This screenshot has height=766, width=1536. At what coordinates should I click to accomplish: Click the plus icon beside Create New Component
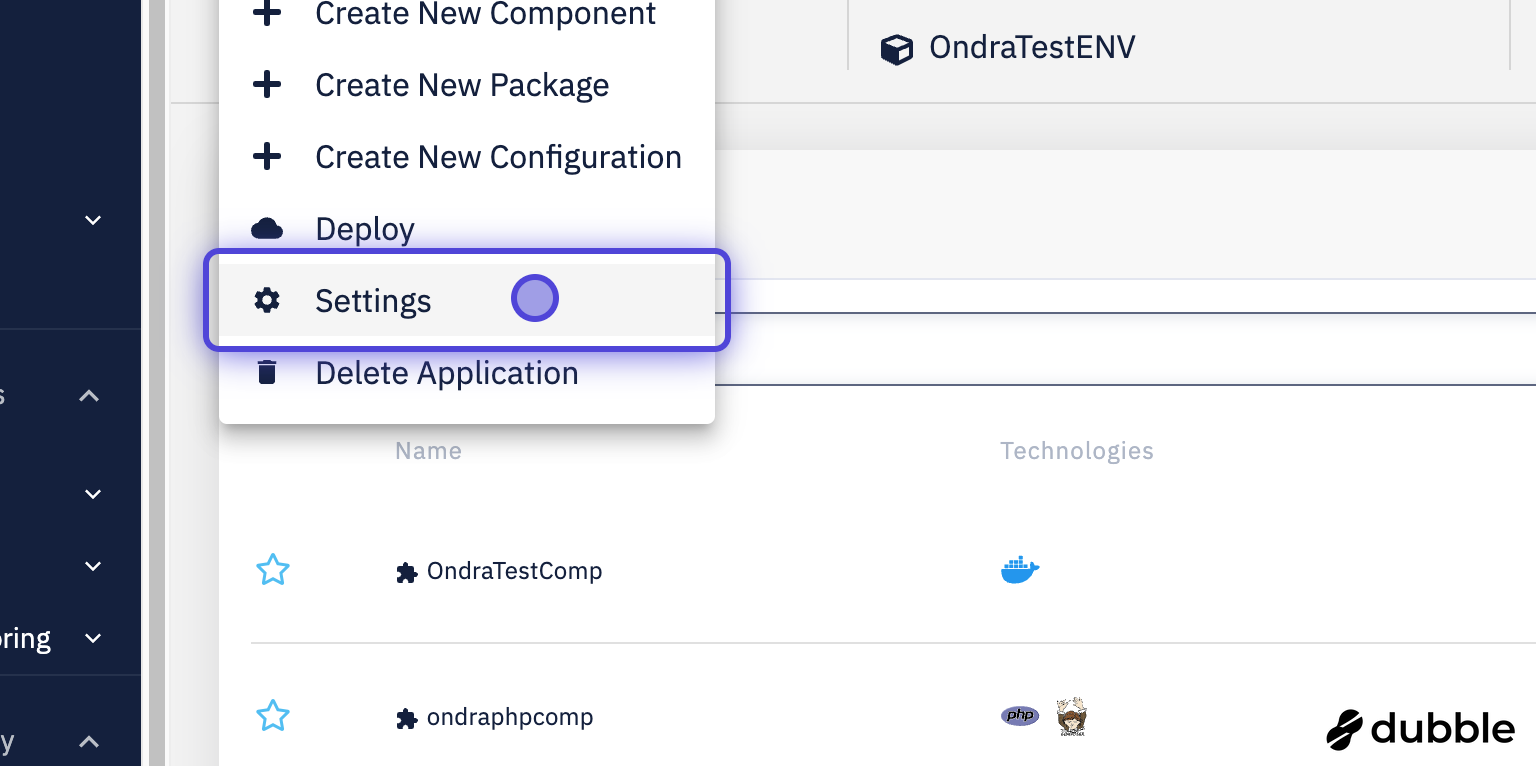pos(267,14)
